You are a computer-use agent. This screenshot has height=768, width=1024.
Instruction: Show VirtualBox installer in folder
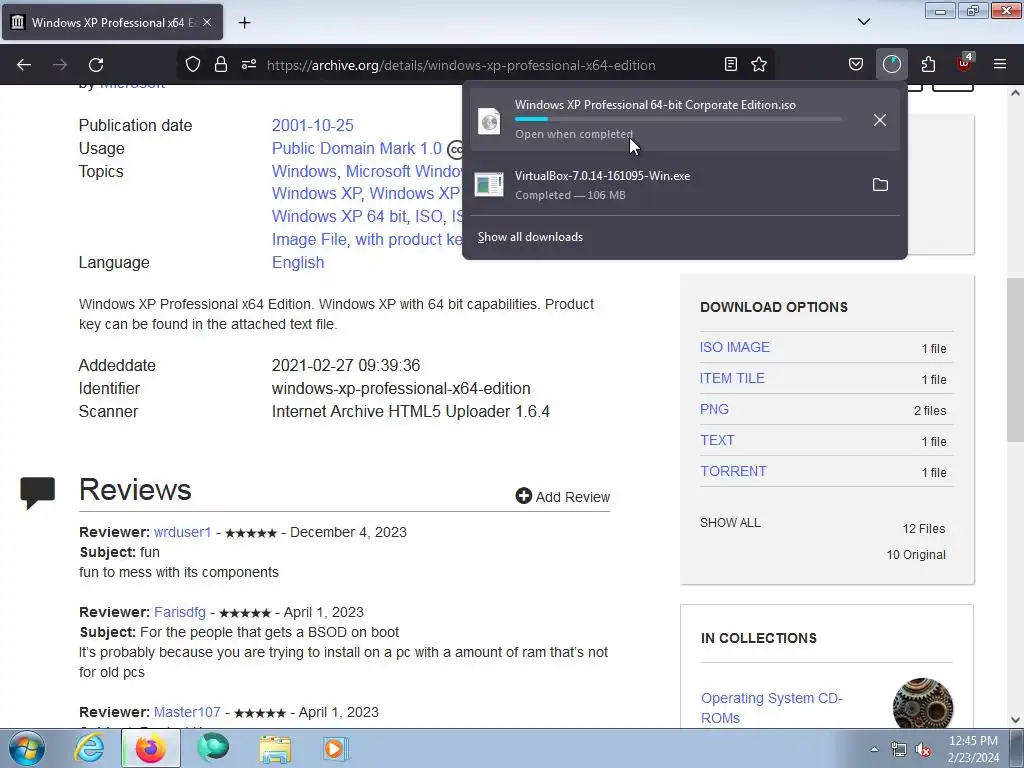coord(880,185)
